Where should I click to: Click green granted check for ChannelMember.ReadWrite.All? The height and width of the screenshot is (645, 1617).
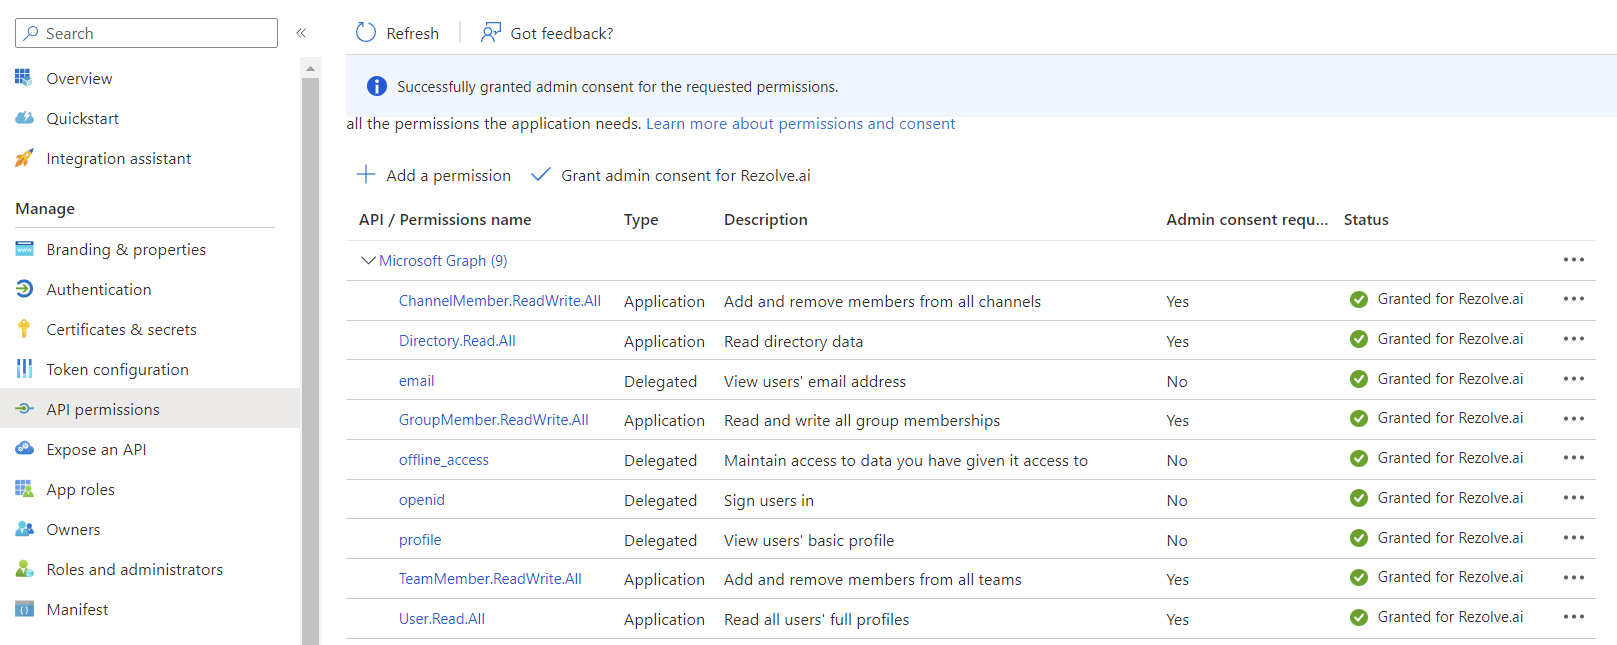point(1358,299)
